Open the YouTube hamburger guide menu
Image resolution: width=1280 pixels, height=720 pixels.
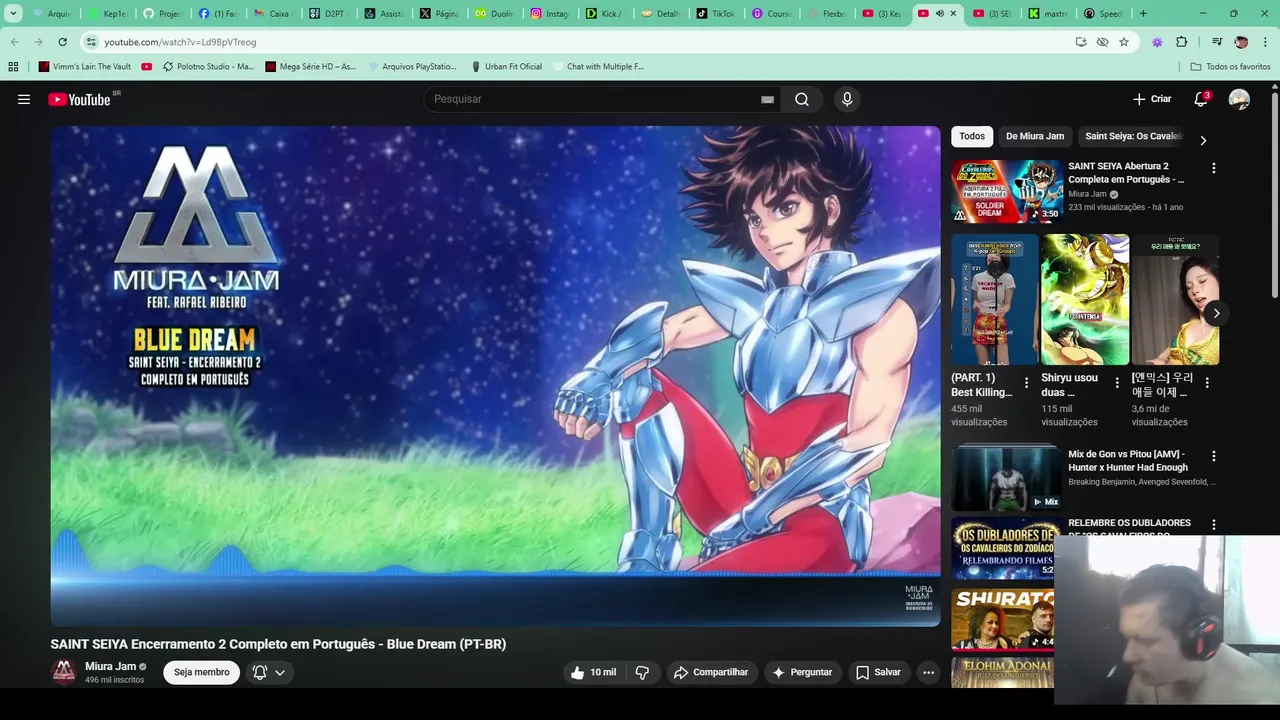point(24,99)
